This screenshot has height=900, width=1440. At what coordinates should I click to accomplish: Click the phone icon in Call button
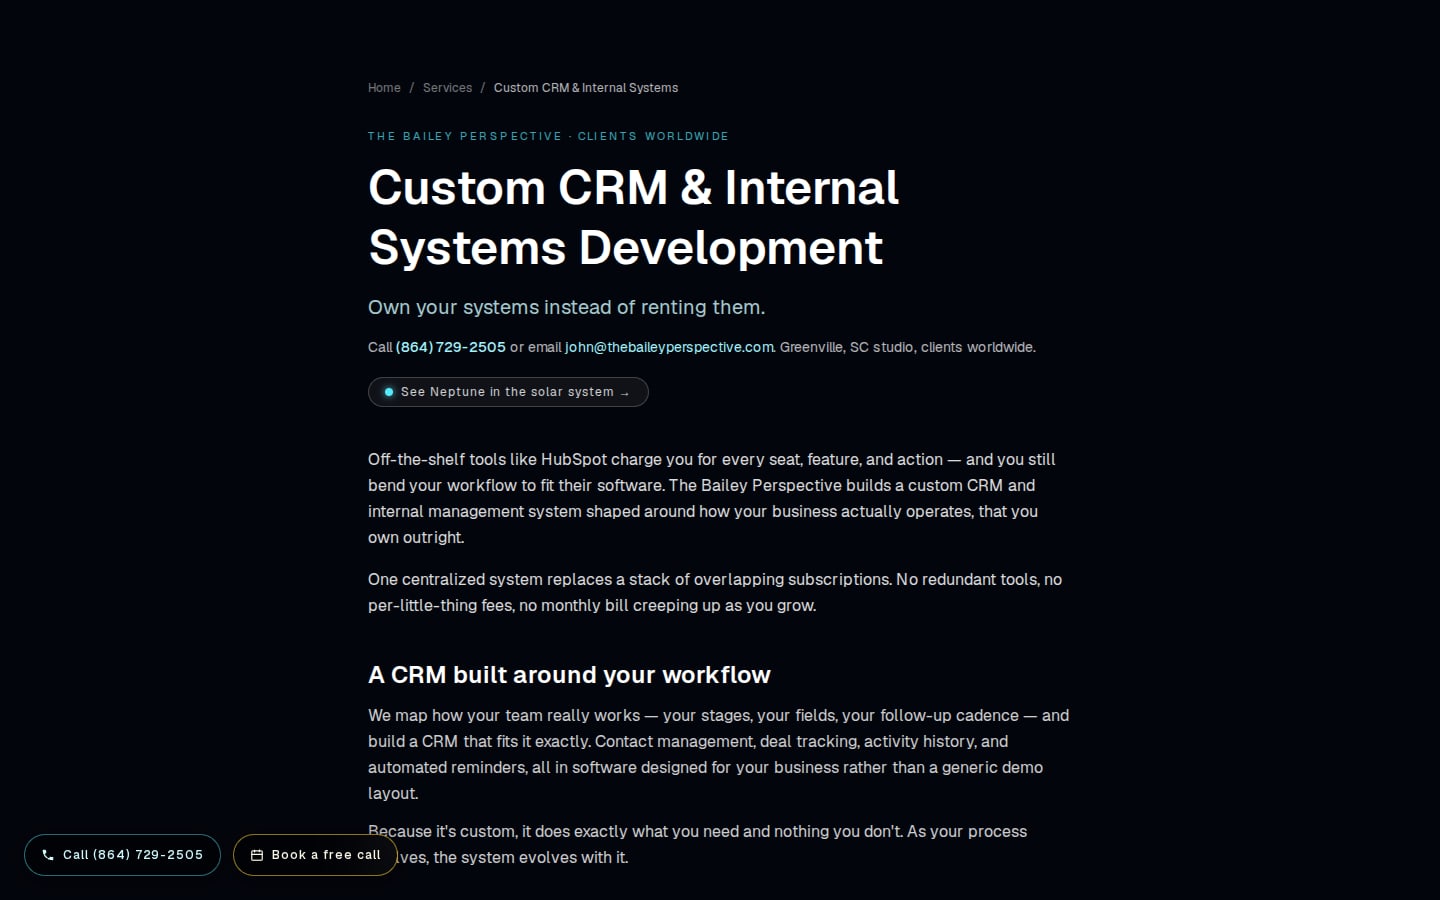pos(48,855)
